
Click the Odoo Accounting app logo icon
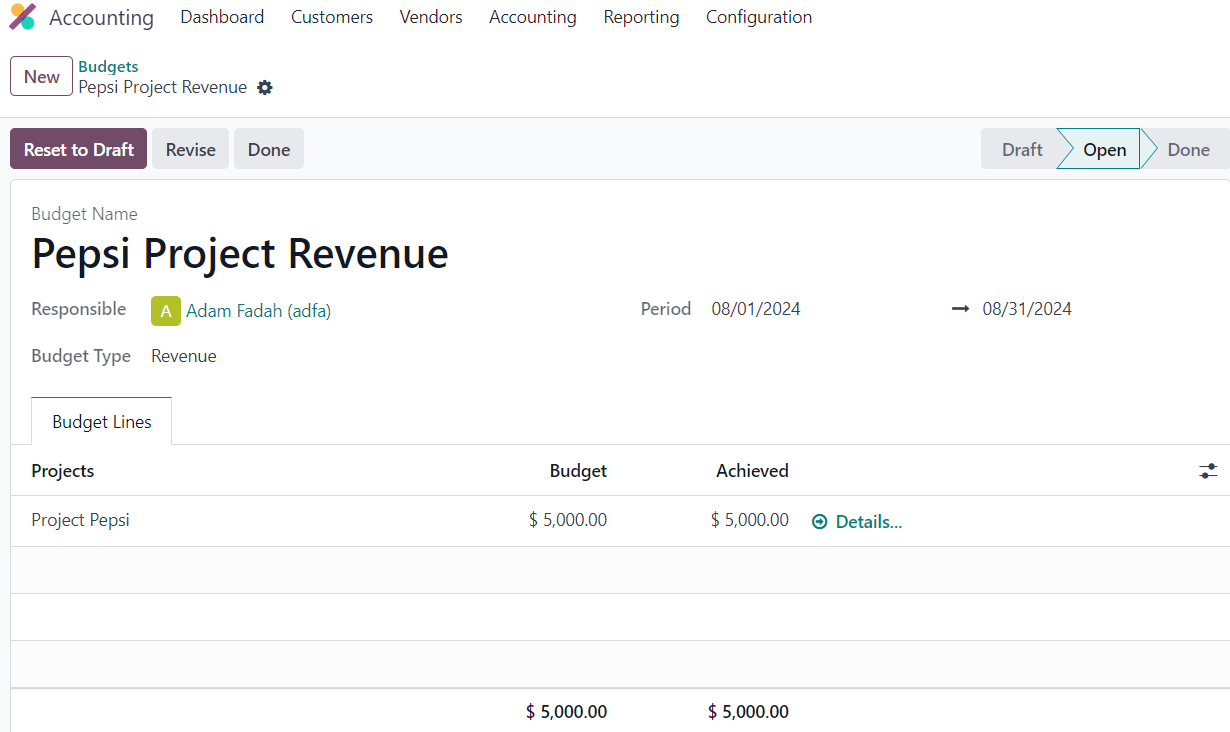(x=22, y=17)
